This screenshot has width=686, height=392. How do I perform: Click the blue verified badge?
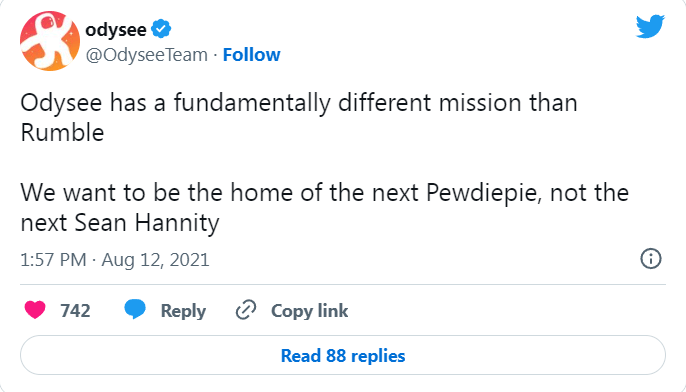point(161,29)
